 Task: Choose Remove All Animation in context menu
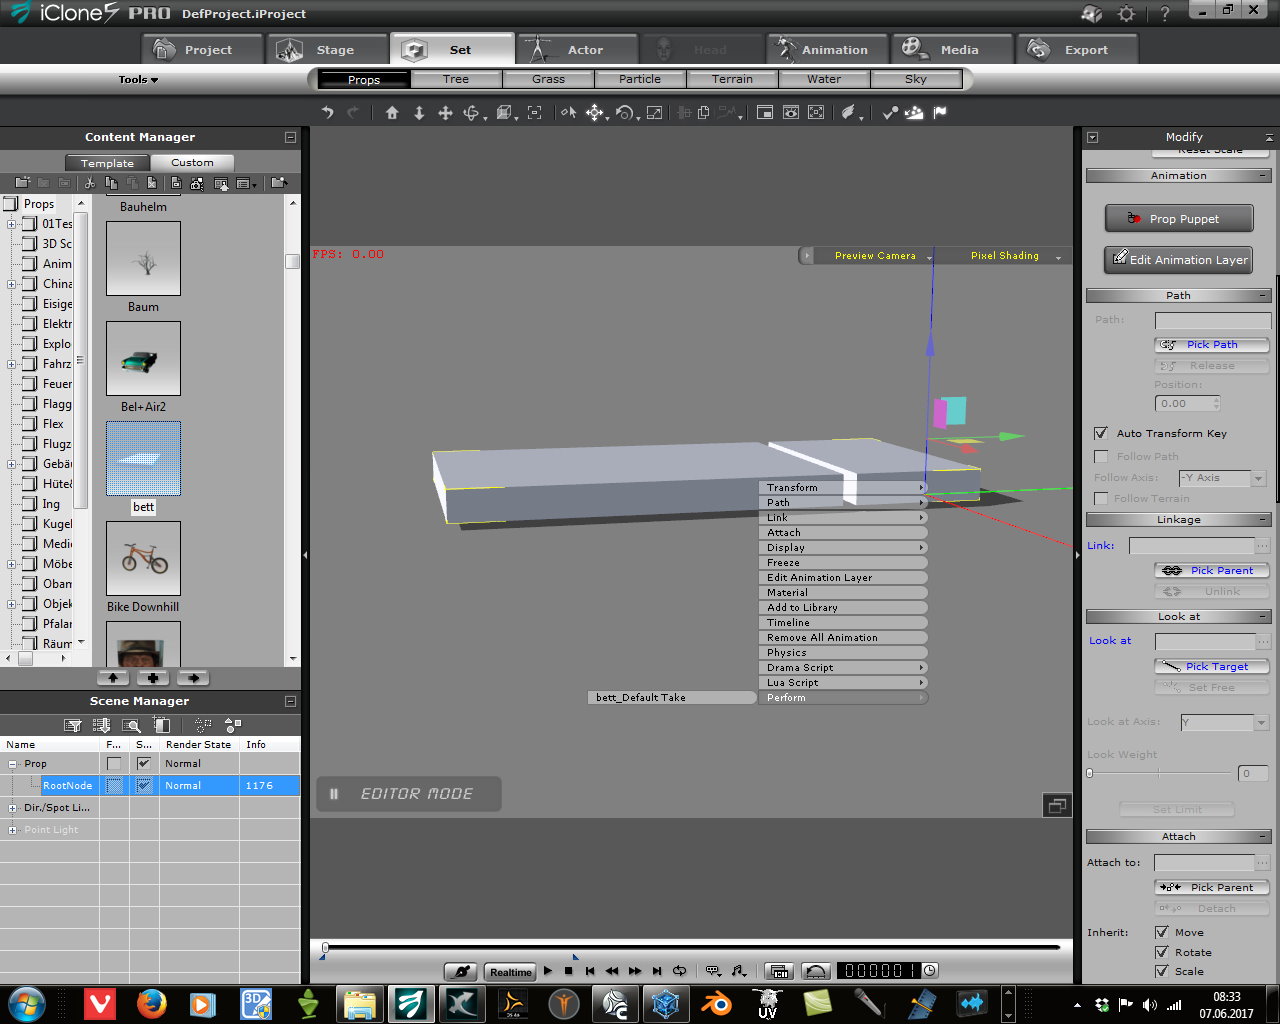843,638
